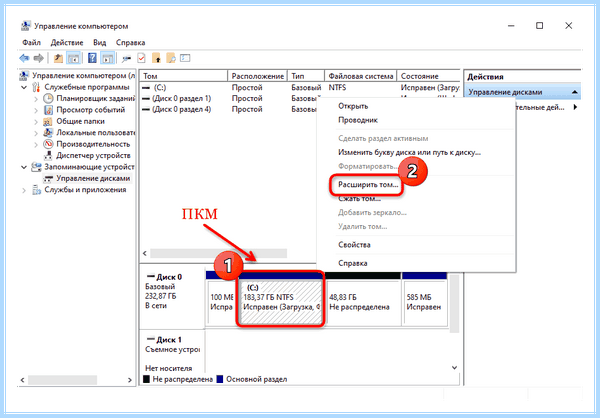600x418 pixels.
Task: Select the (C:) volume row in list
Action: [300, 88]
